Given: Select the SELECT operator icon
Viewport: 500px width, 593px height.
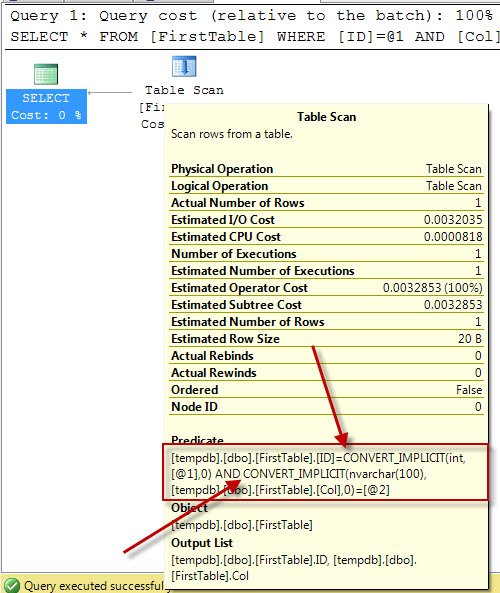Looking at the screenshot, I should pyautogui.click(x=46, y=74).
